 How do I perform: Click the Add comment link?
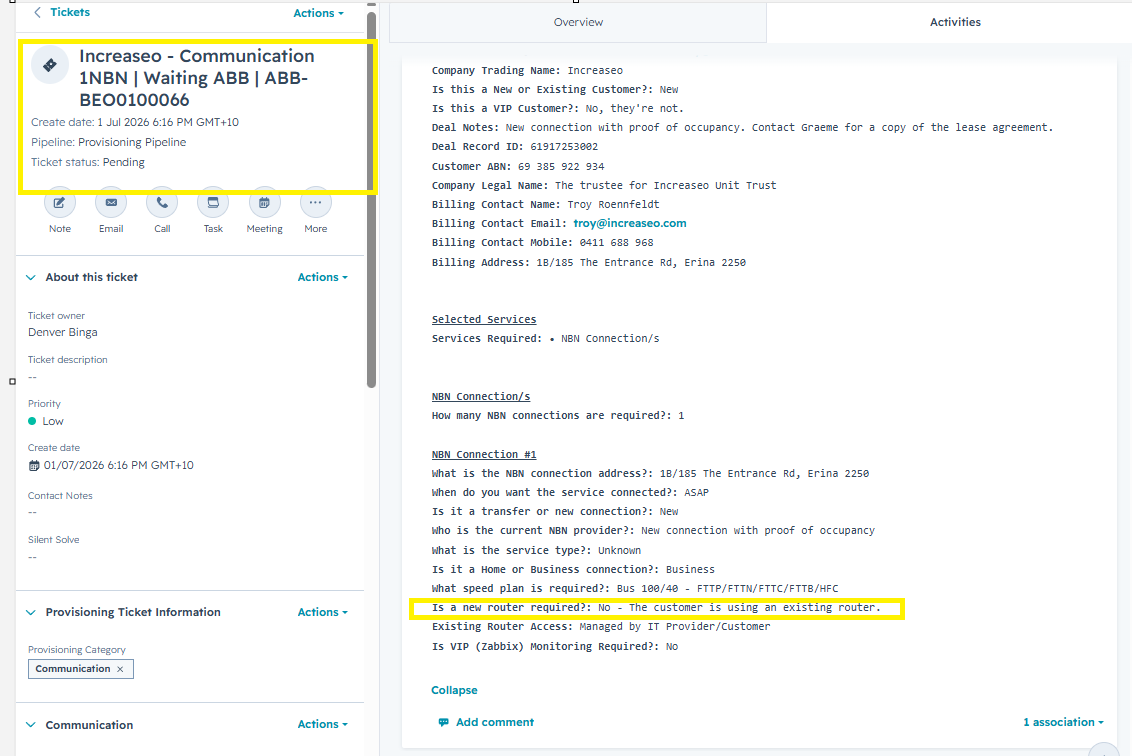point(495,722)
